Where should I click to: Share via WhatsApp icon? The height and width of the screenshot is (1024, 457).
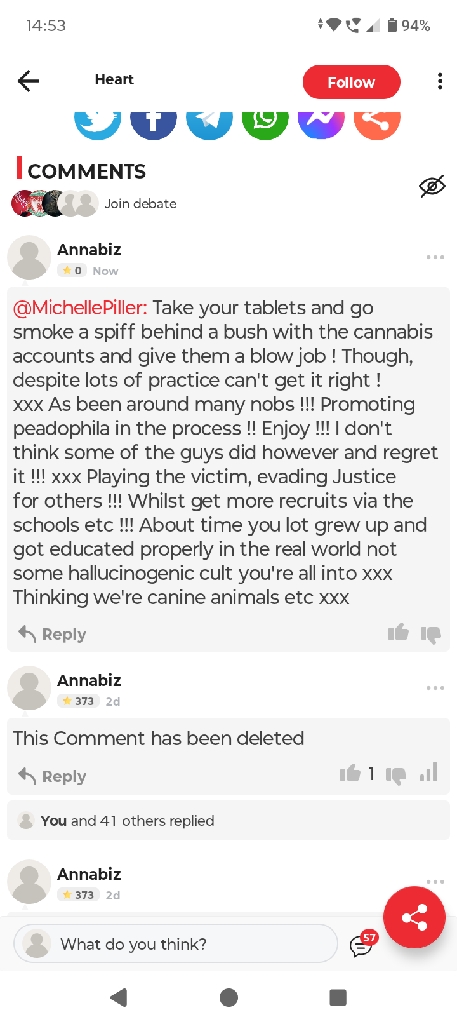[x=265, y=123]
